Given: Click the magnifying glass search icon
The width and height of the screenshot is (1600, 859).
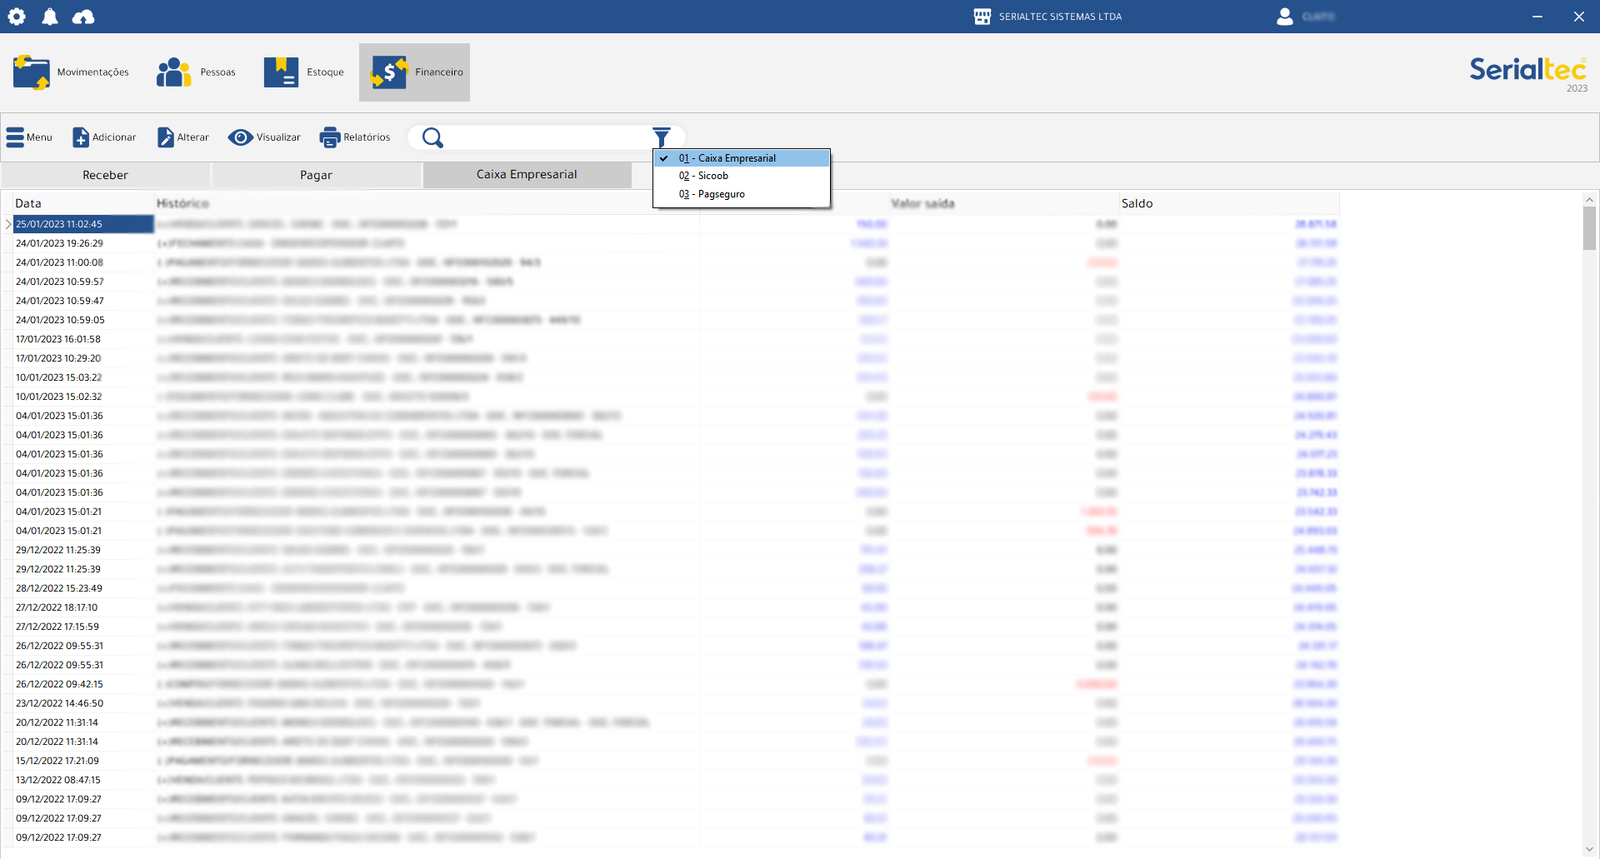Looking at the screenshot, I should 432,138.
